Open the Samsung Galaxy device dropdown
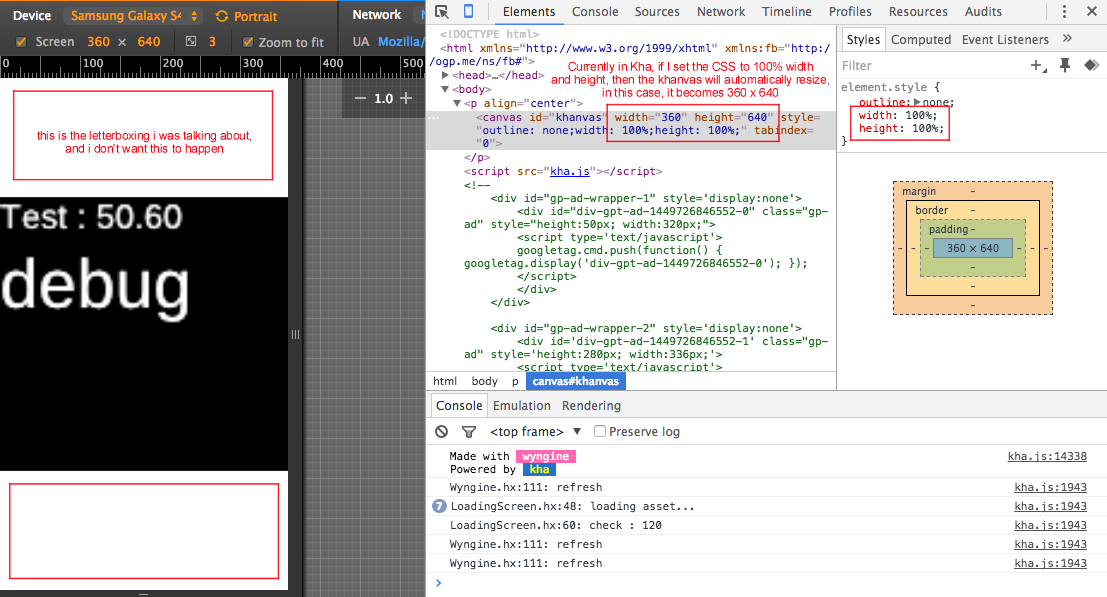Screen dimensions: 1107x597 [x=133, y=16]
